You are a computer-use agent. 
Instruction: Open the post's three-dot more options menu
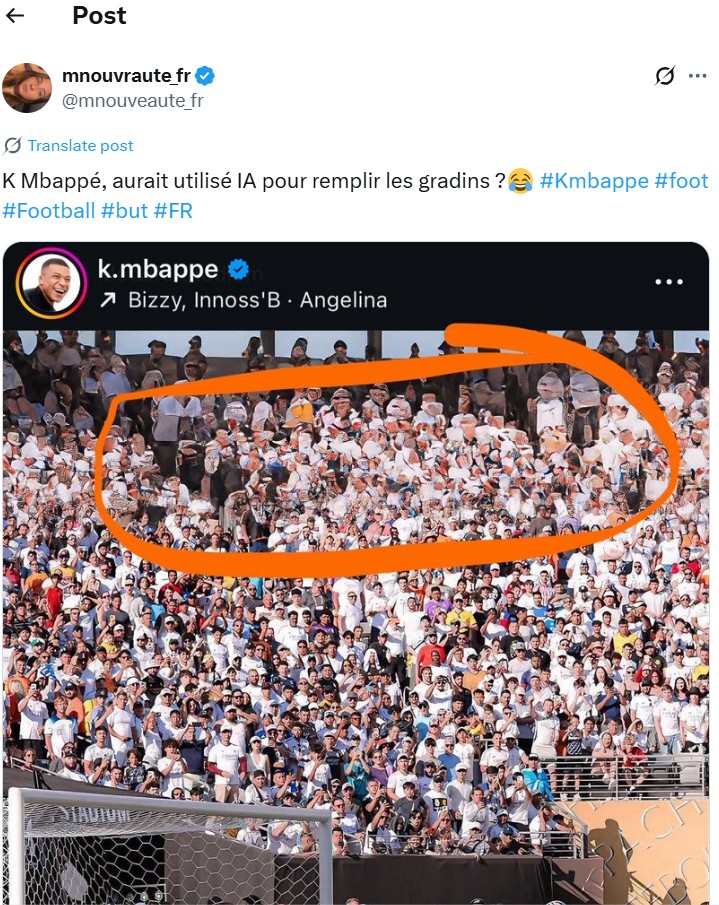698,76
